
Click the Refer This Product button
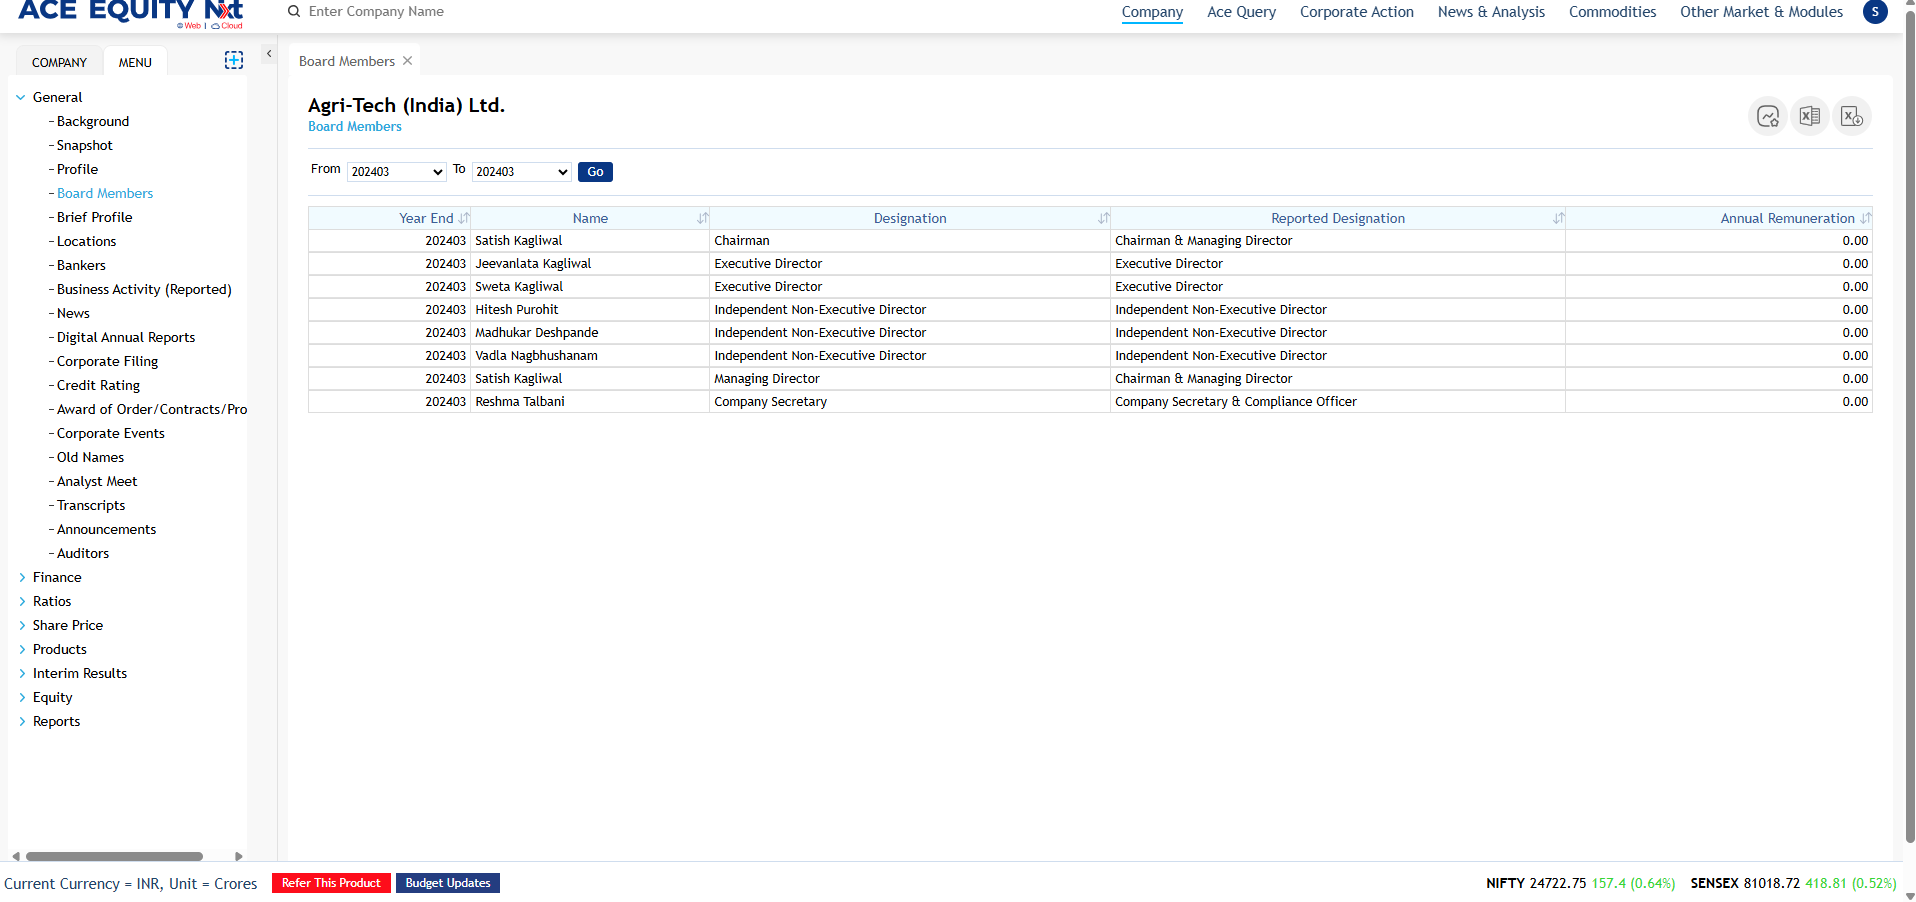[x=331, y=883]
